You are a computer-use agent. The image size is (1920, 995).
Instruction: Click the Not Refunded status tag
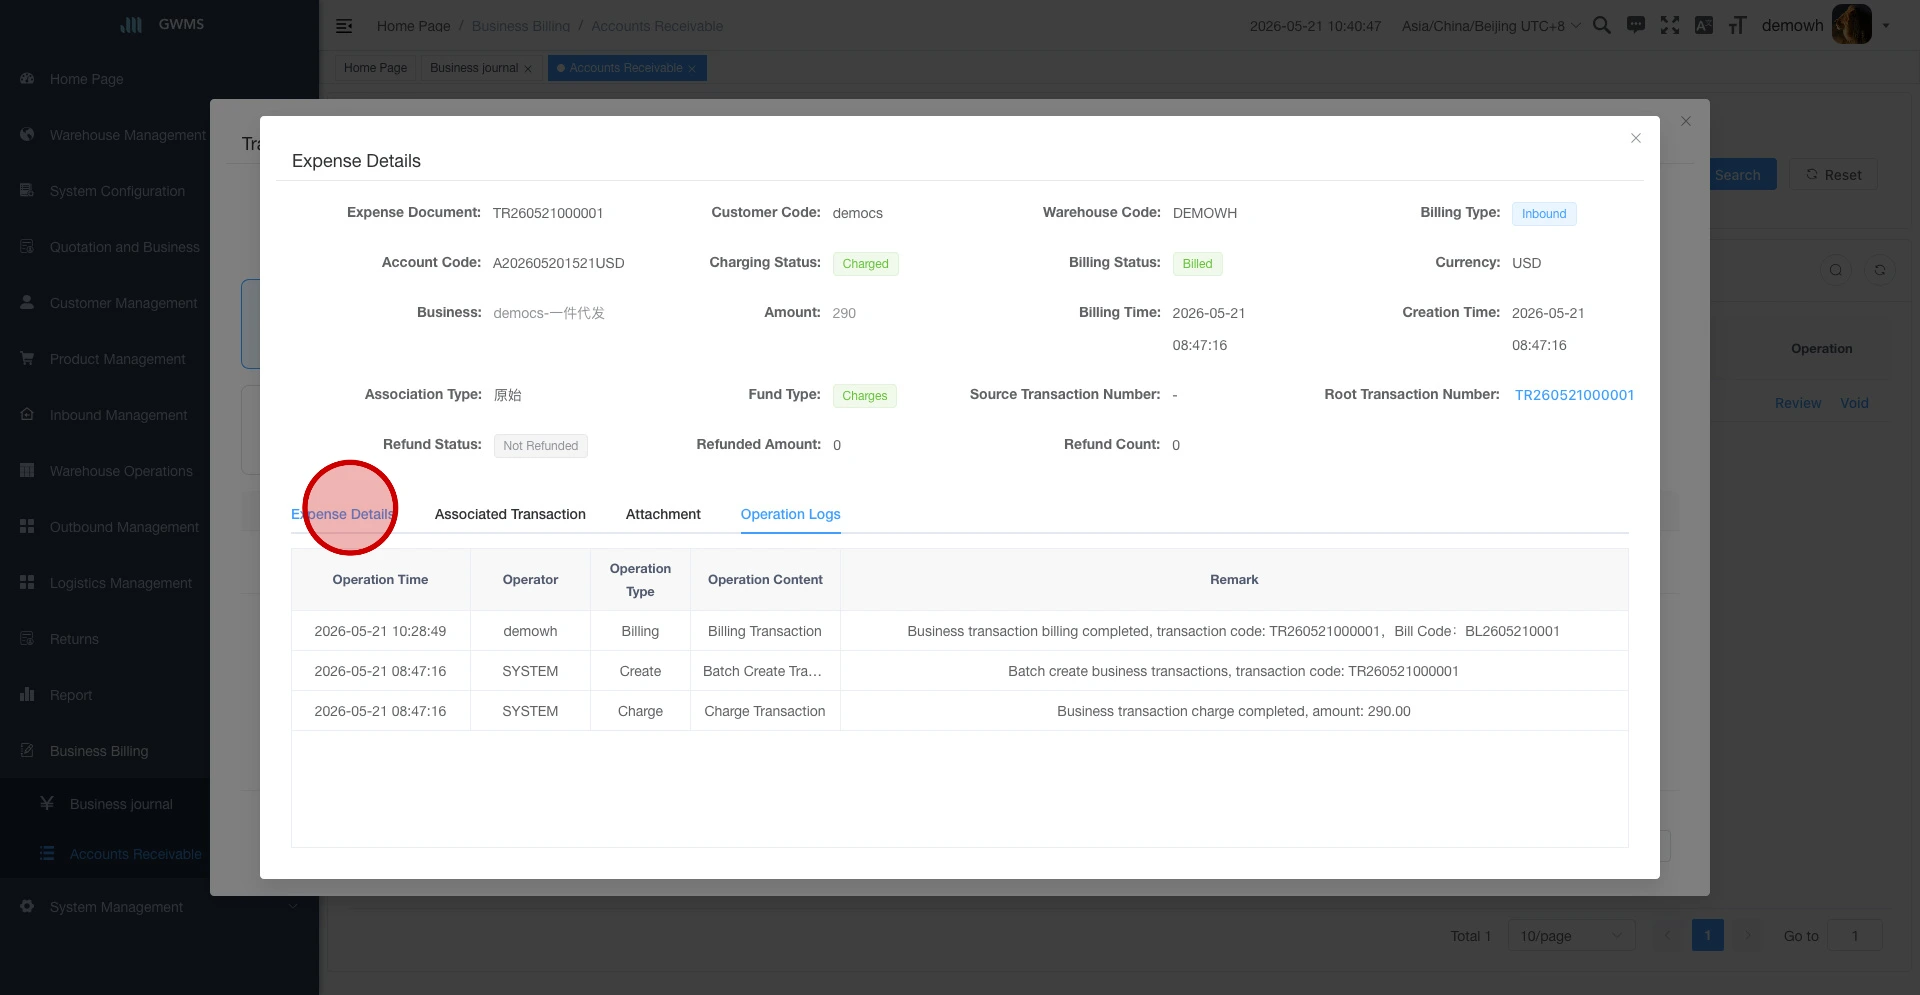click(x=540, y=446)
